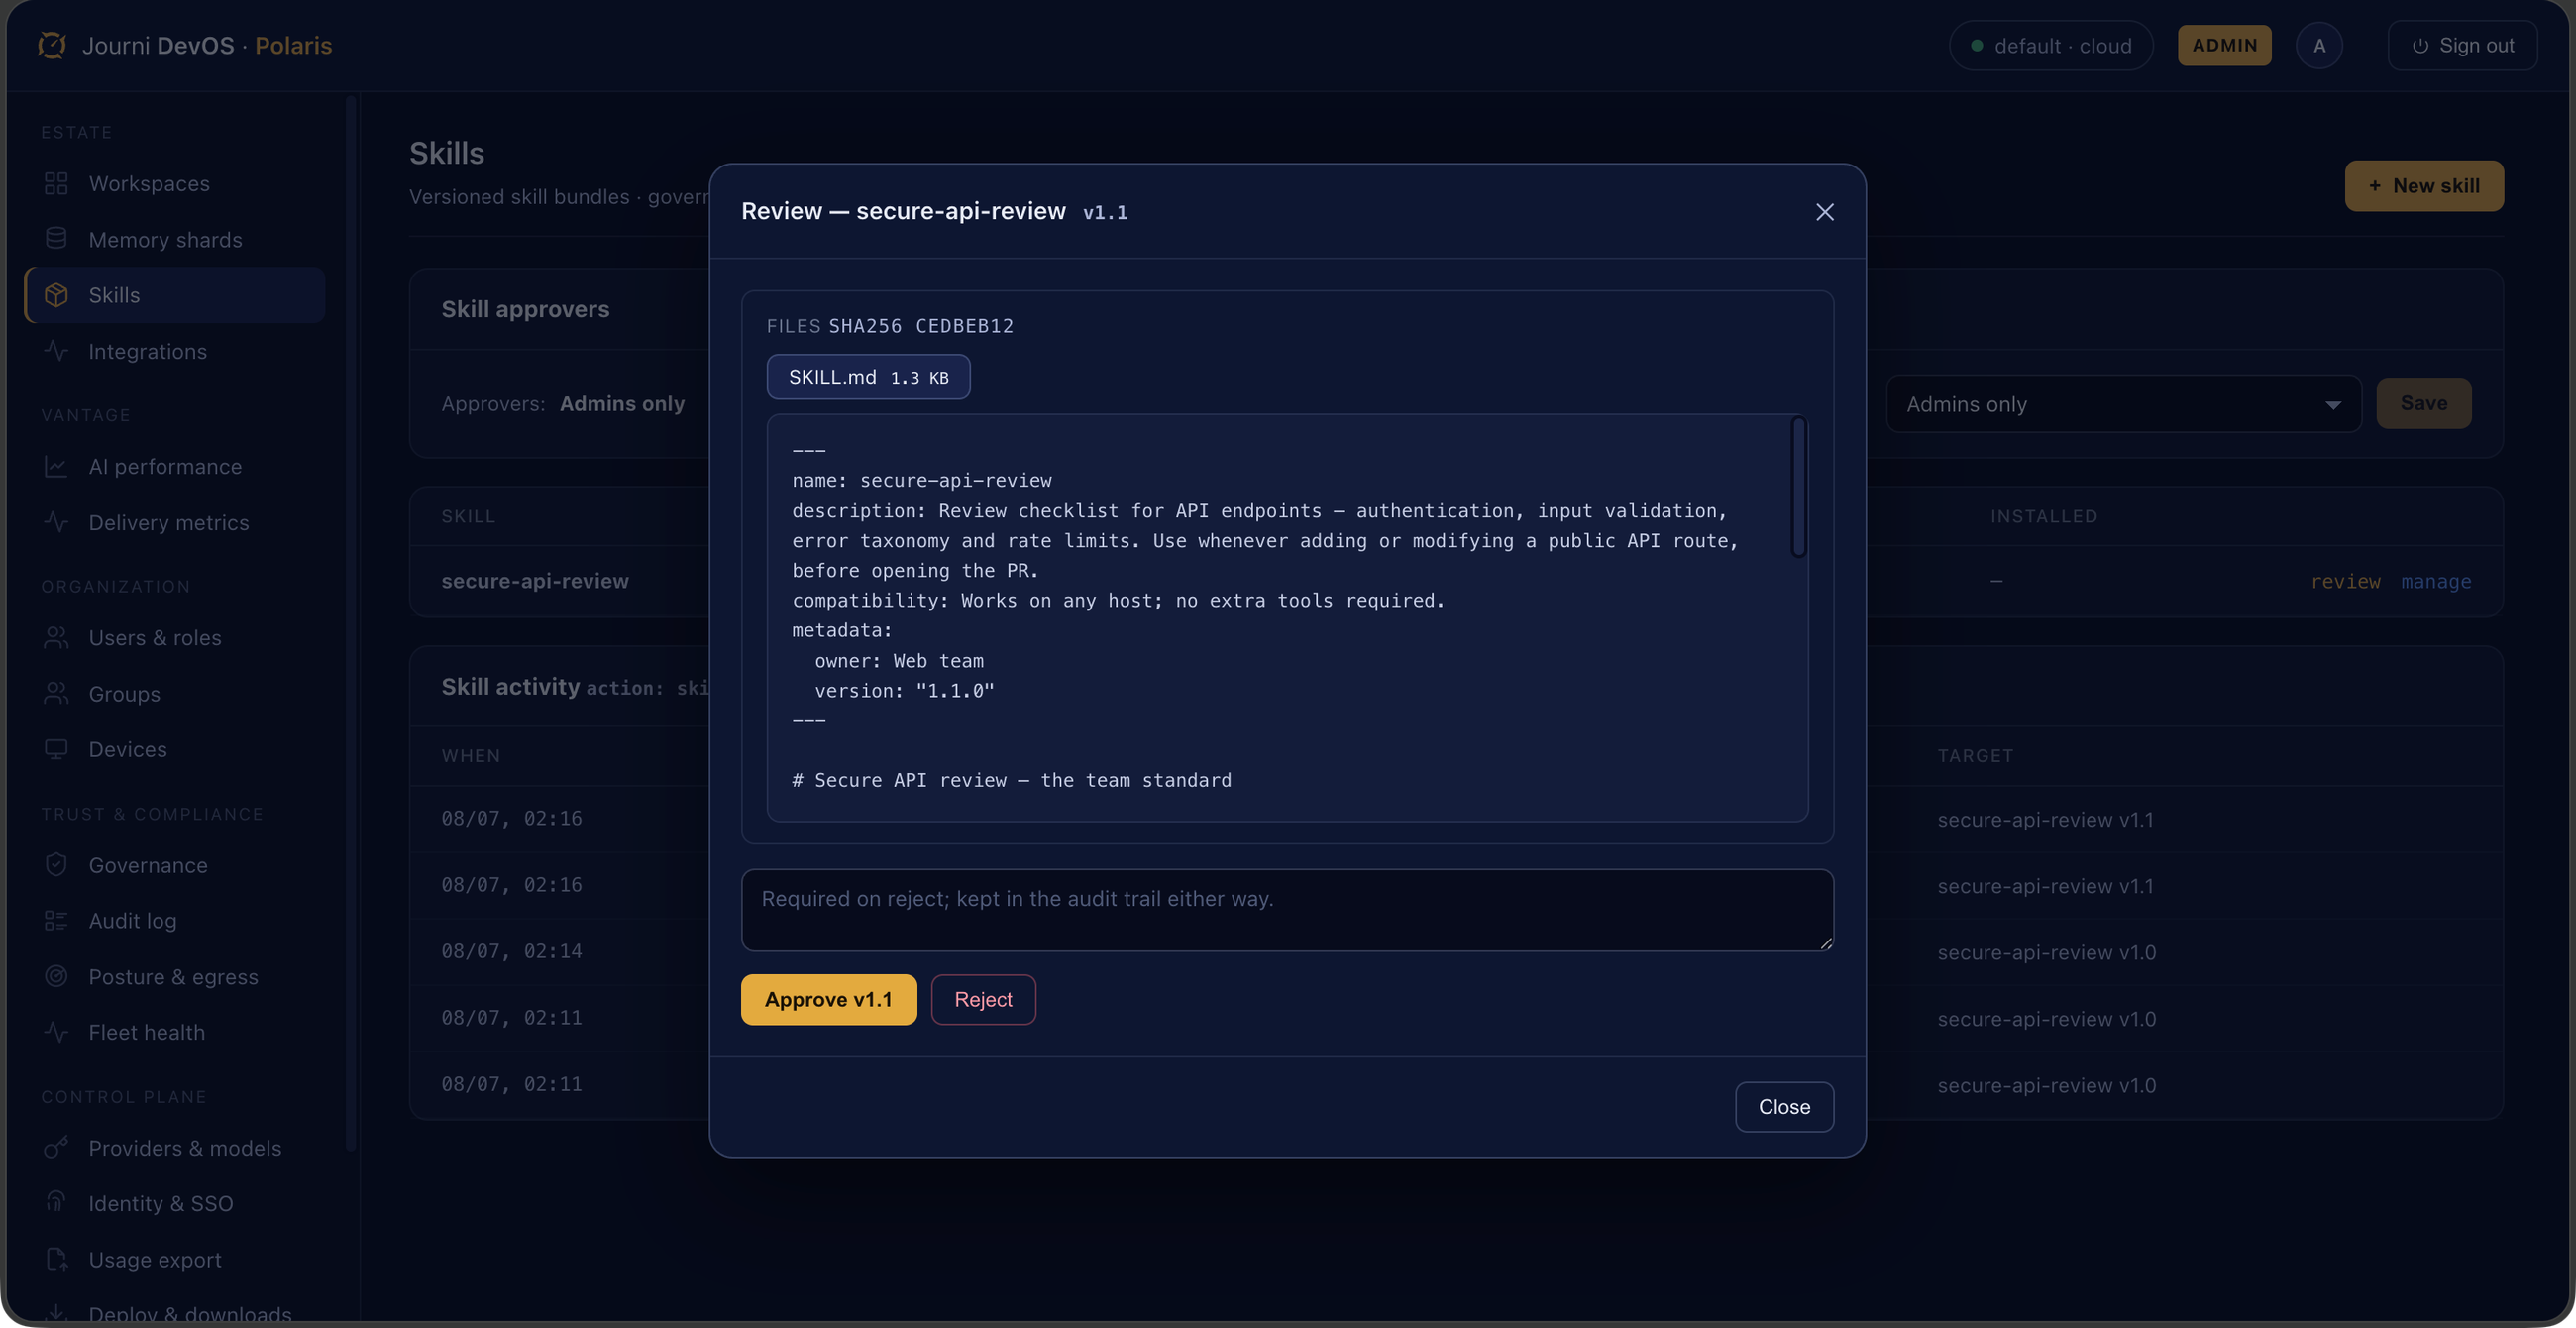This screenshot has height=1328, width=2576.
Task: Click the user avatar A
Action: point(2319,45)
